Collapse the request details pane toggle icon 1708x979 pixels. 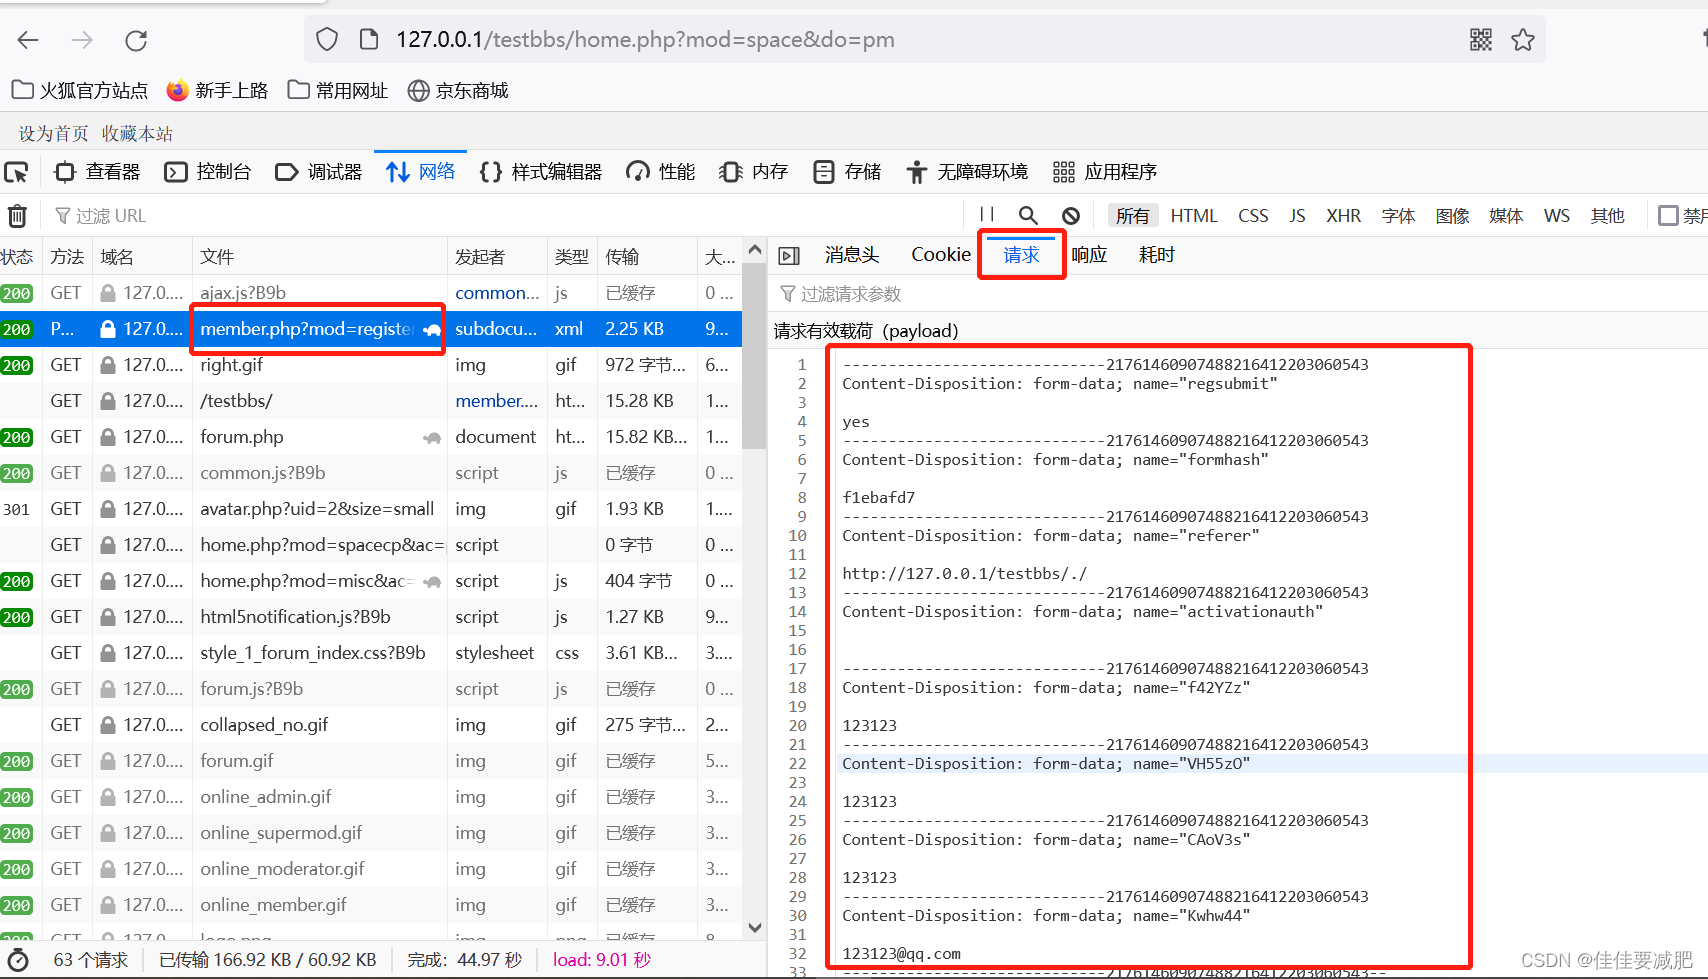click(x=789, y=255)
